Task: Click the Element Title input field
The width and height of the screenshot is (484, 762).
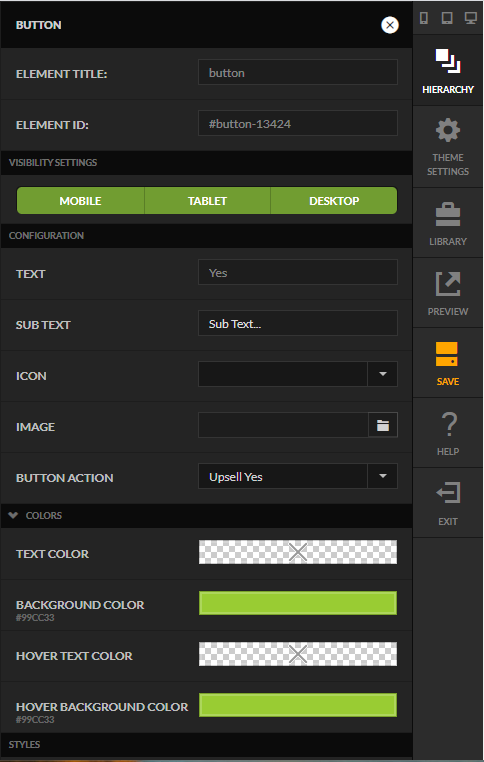Action: pos(298,72)
